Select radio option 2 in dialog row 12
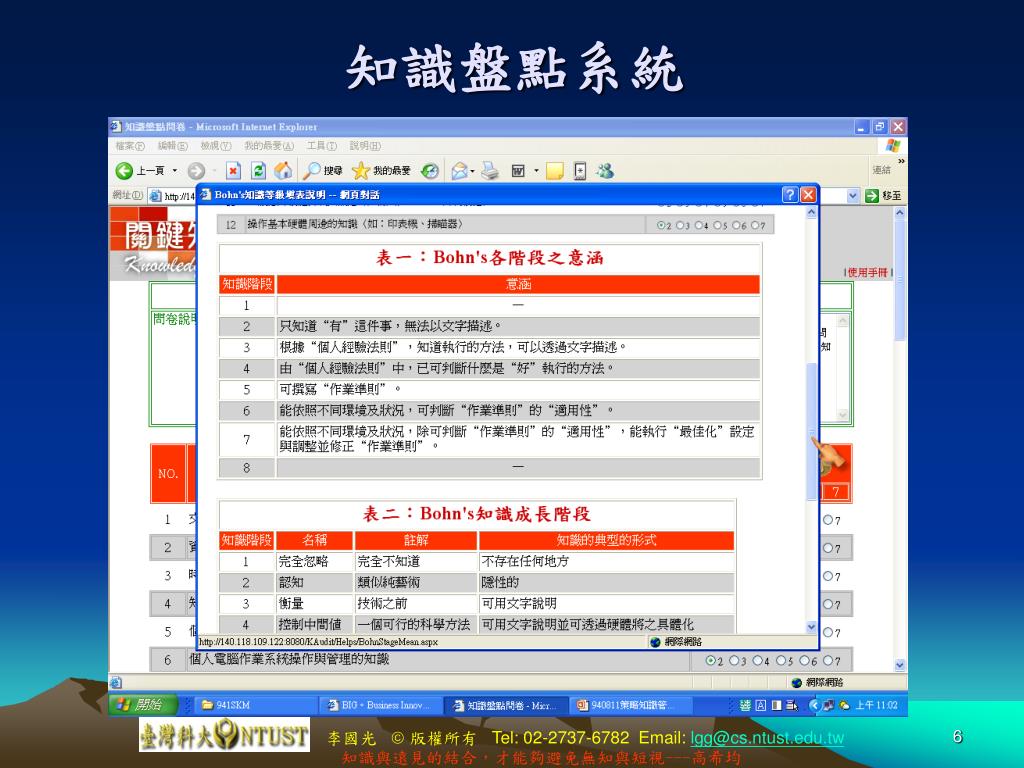 tap(661, 225)
